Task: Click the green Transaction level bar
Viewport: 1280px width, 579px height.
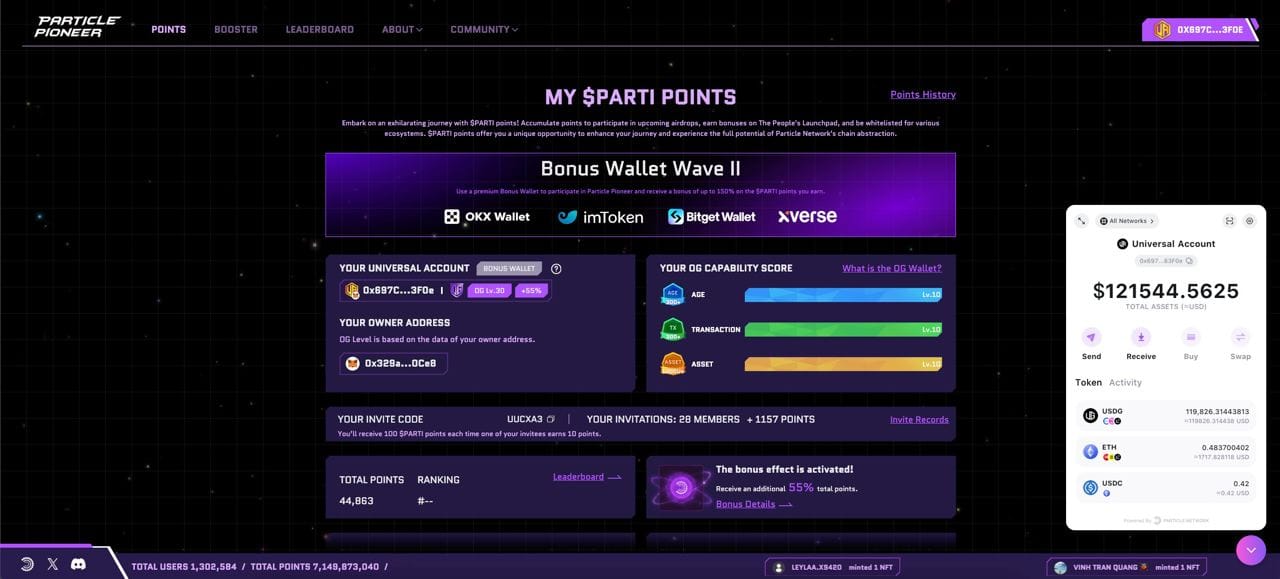Action: (x=843, y=329)
